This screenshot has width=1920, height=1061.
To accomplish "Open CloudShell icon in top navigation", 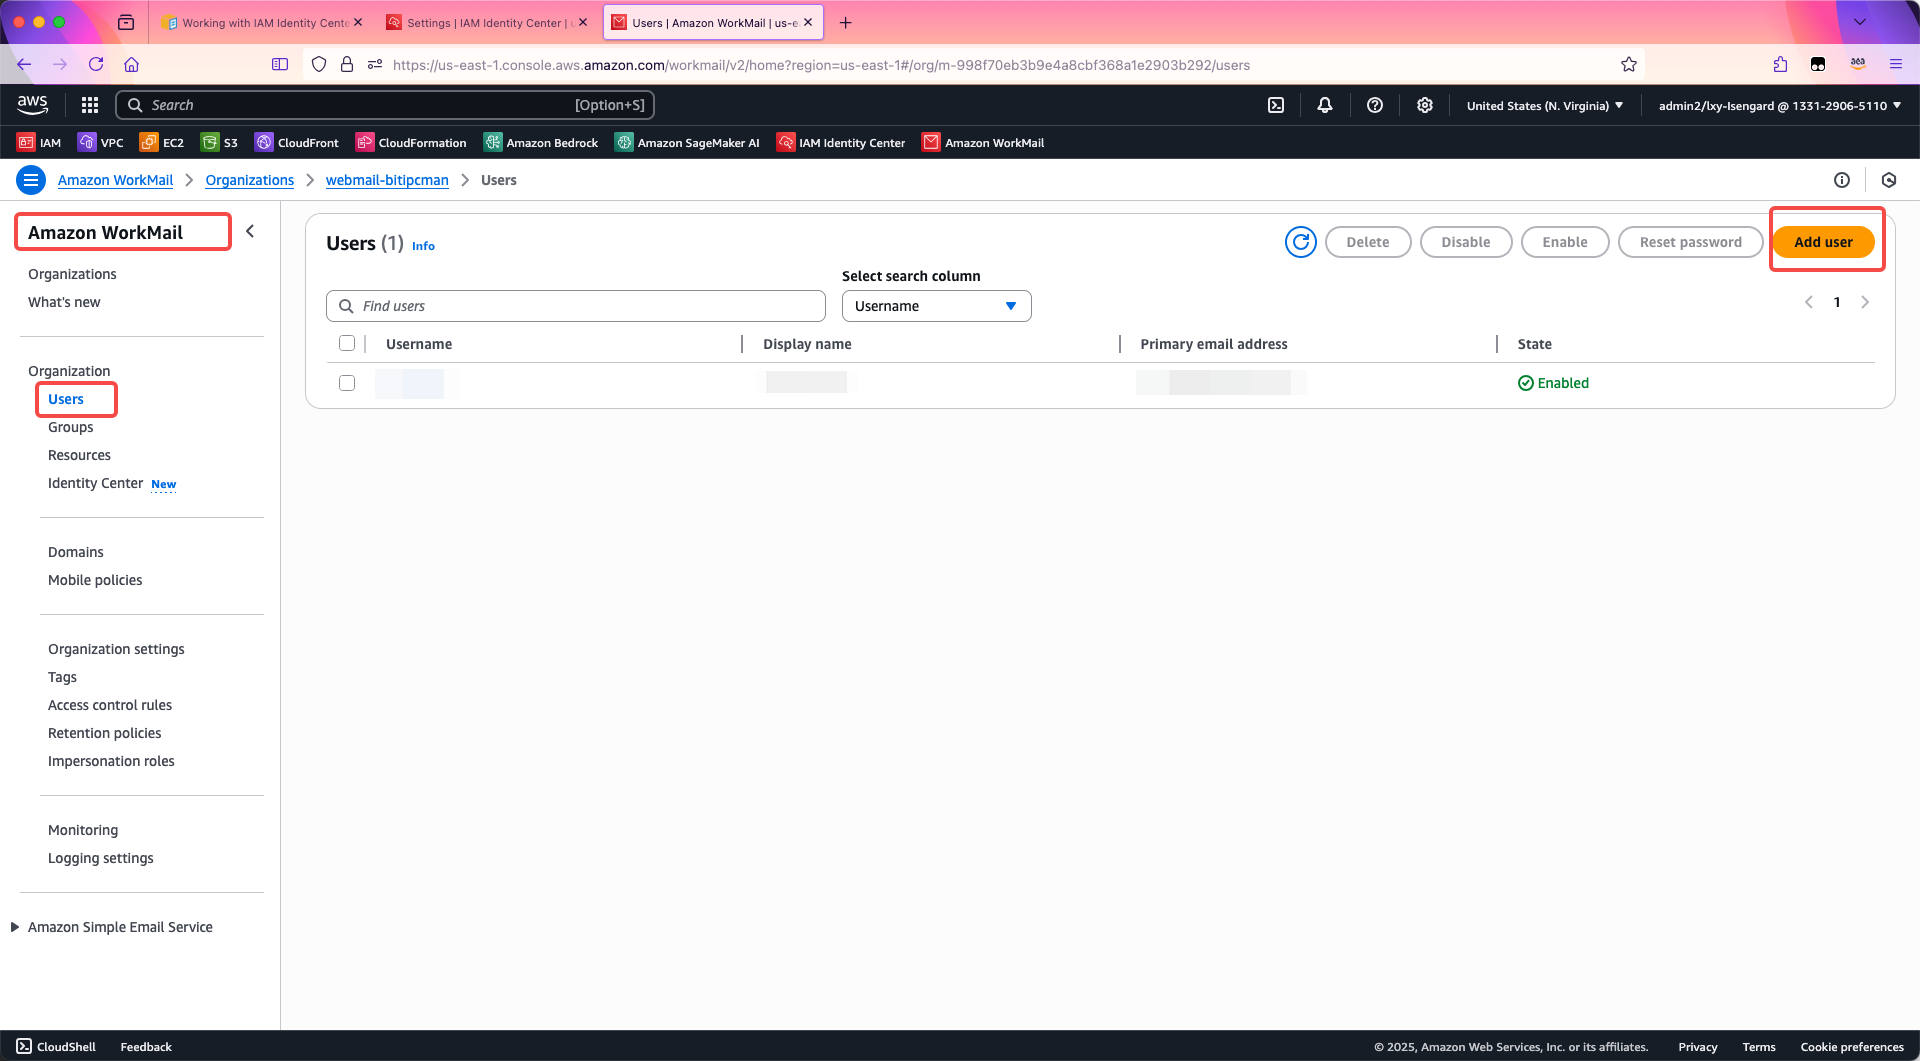I will click(x=1276, y=105).
